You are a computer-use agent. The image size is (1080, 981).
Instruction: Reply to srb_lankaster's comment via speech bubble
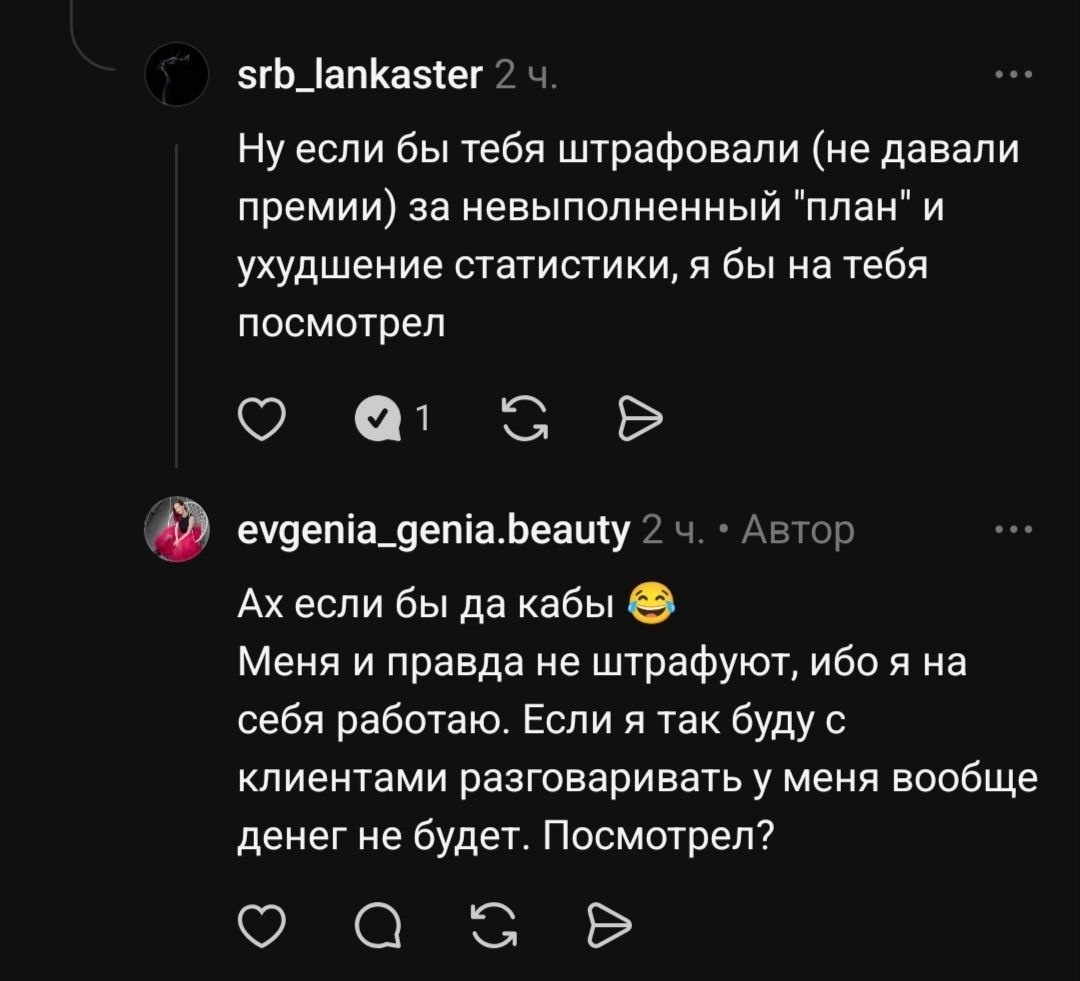coord(378,419)
